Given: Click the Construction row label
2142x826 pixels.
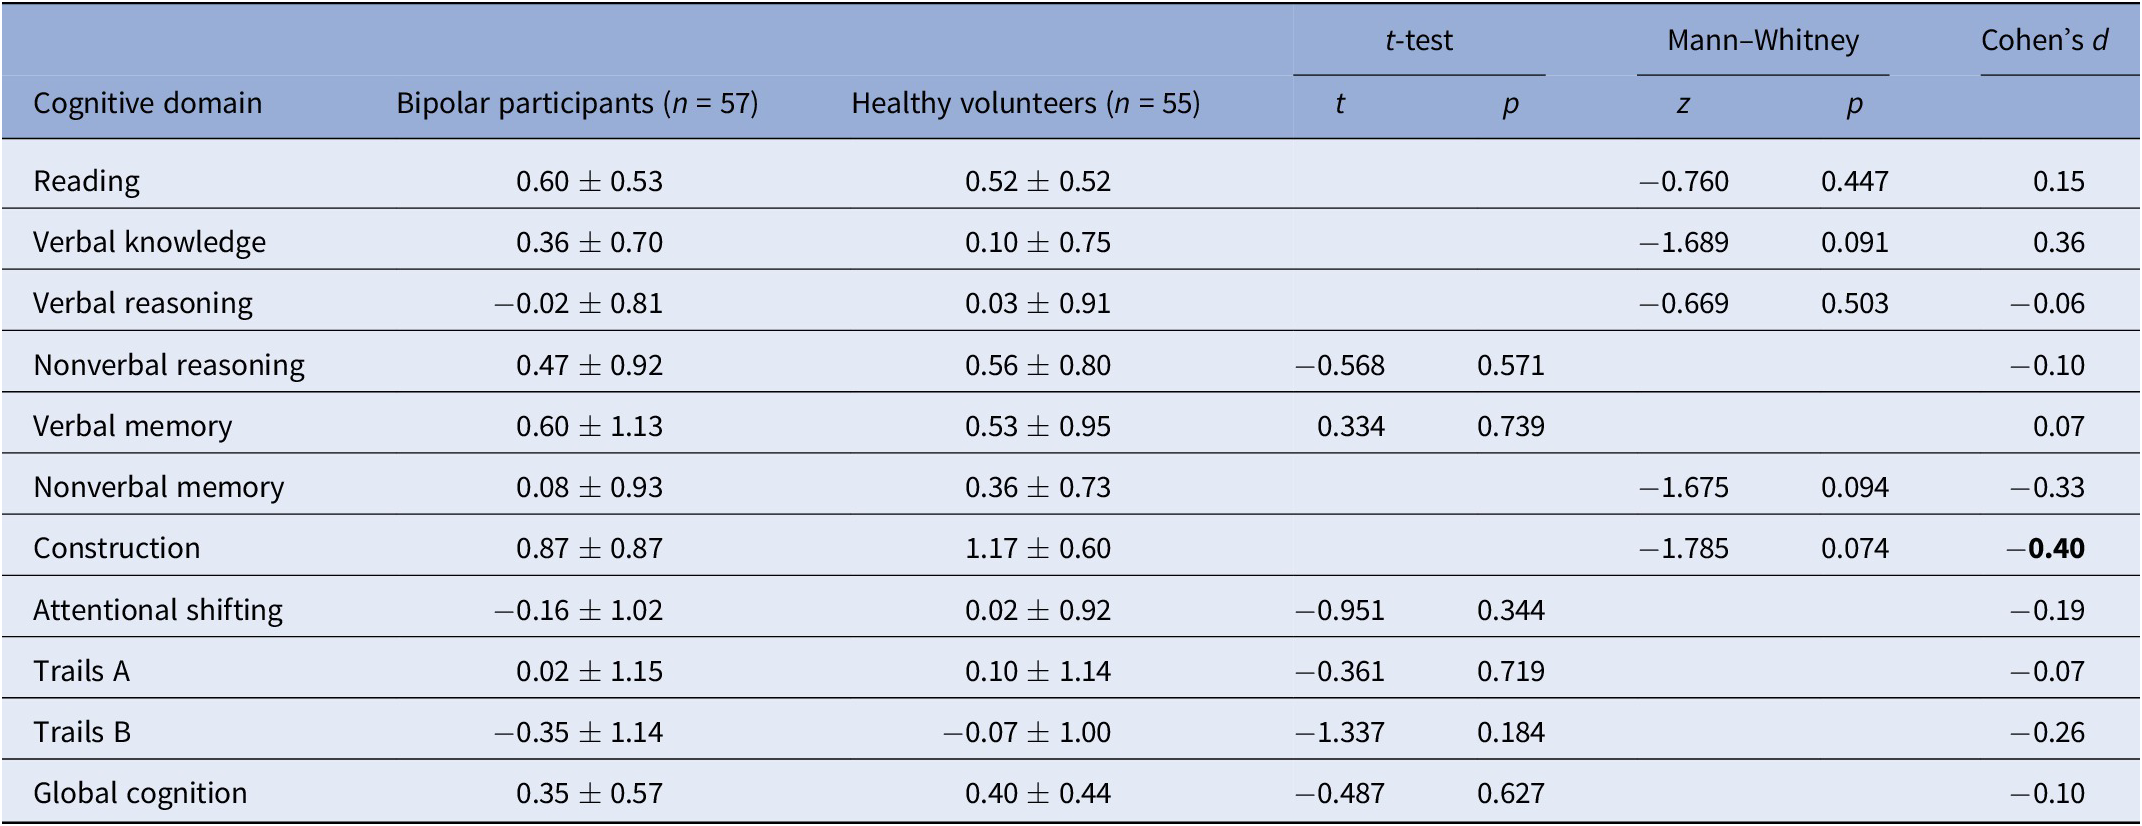Looking at the screenshot, I should click(116, 548).
